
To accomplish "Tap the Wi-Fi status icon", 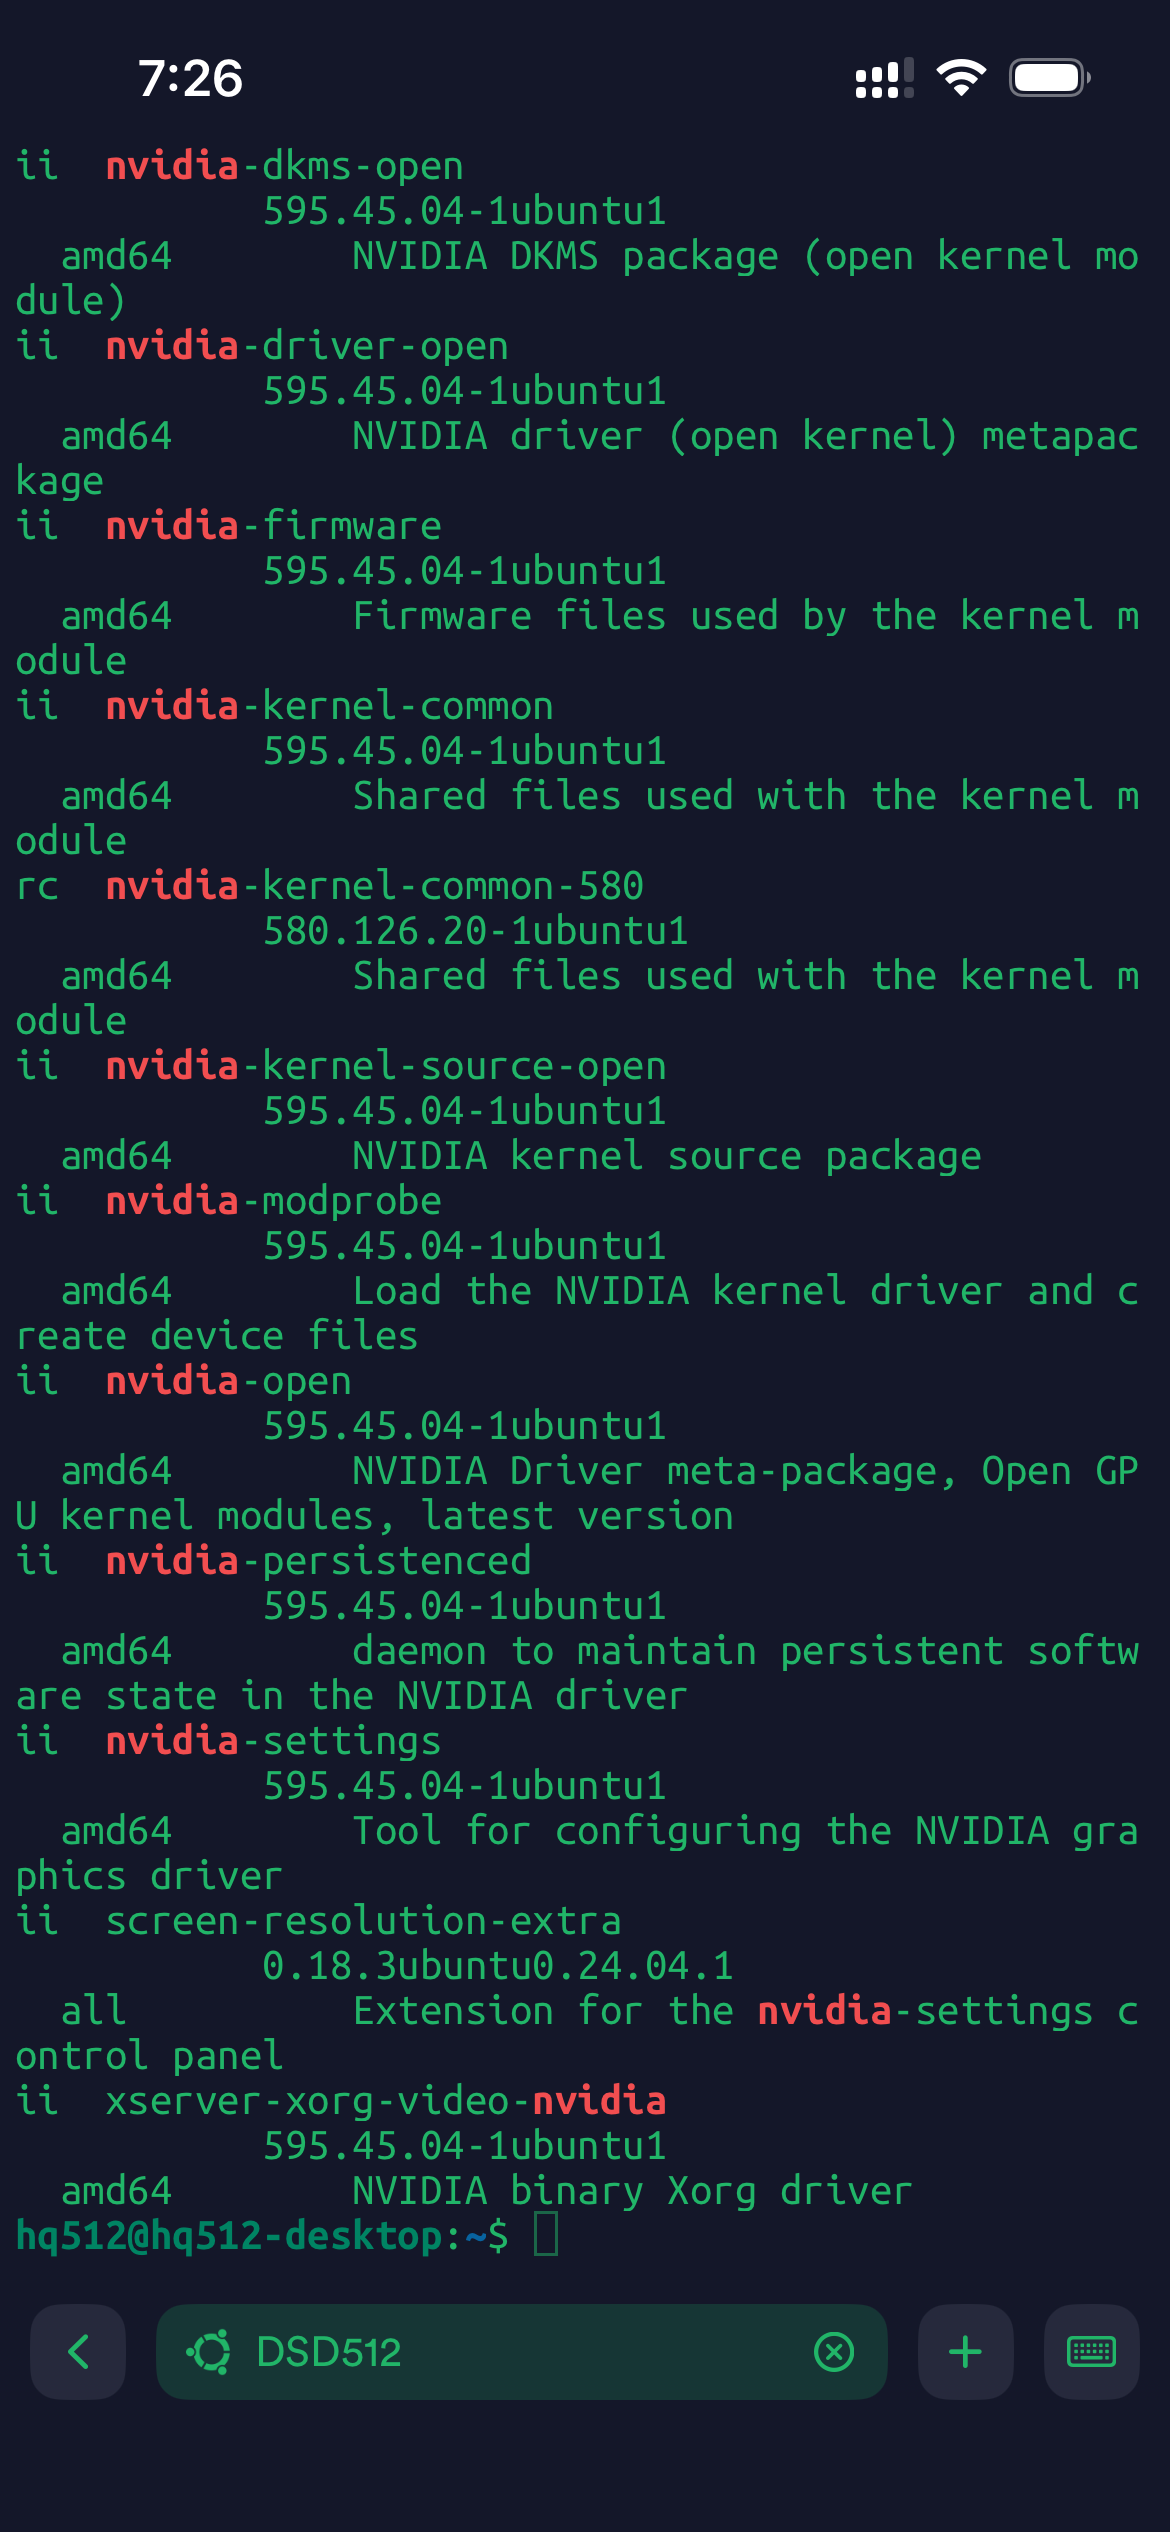I will pos(961,78).
